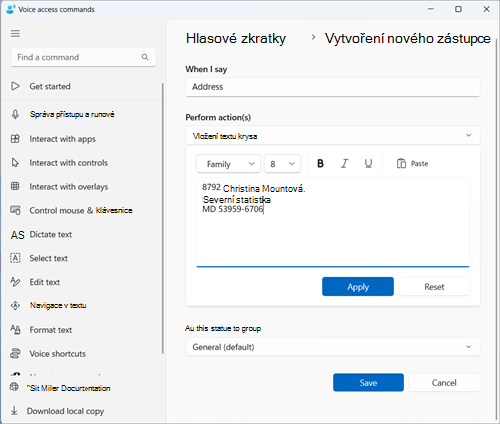Maximize the Voice access commands window

pyautogui.click(x=458, y=9)
